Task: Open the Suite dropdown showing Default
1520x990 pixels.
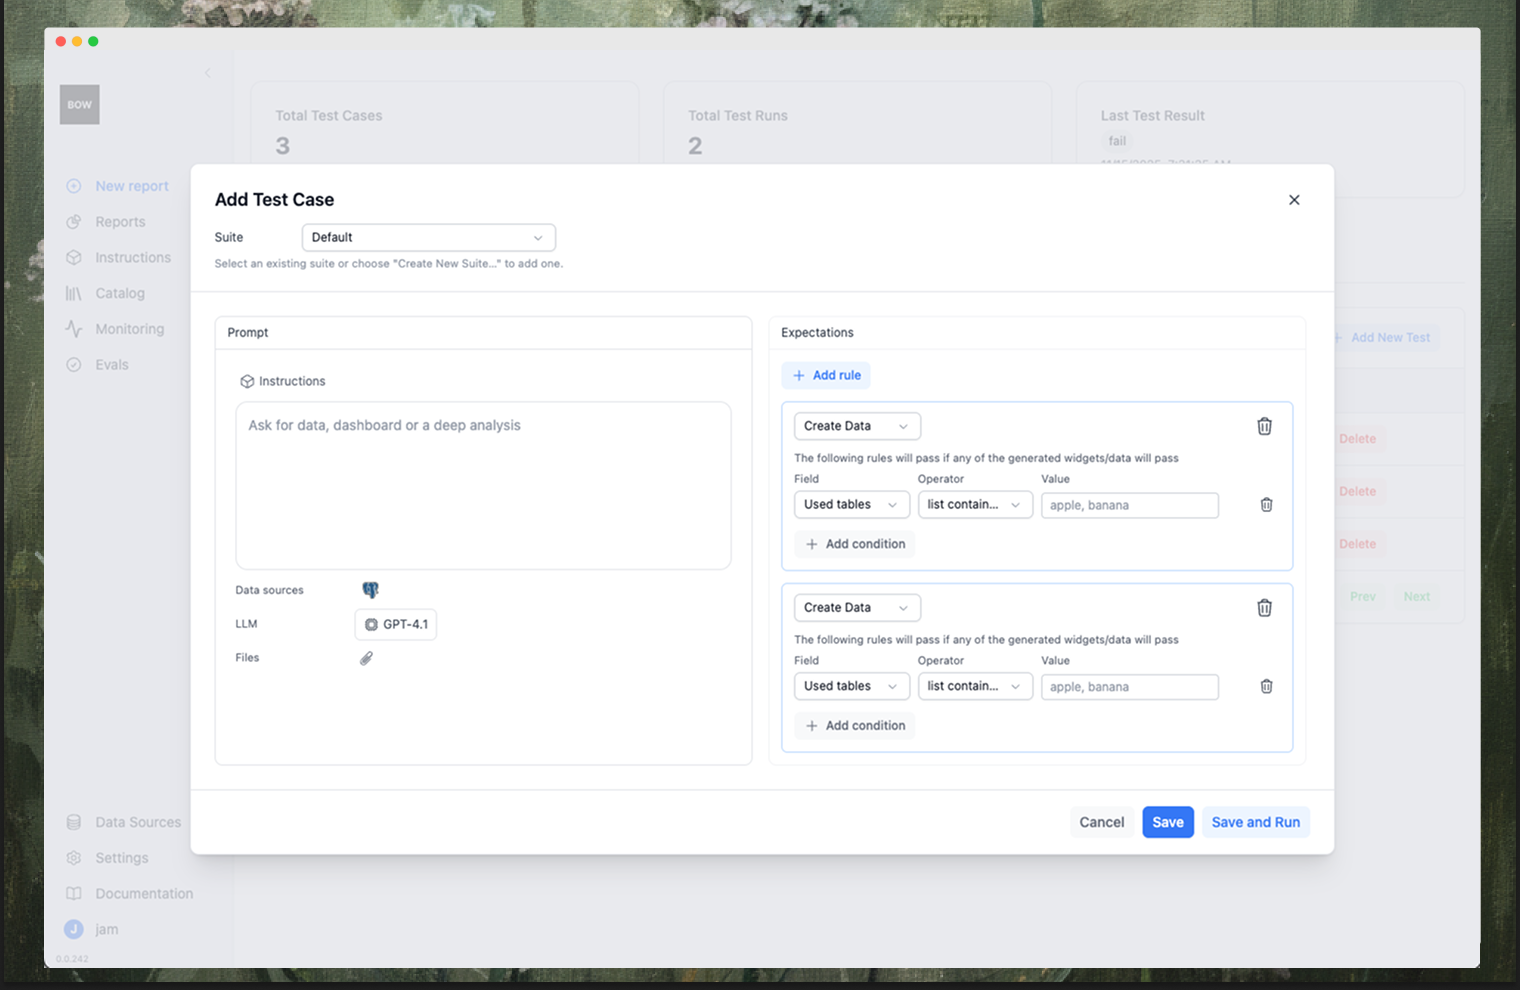Action: pyautogui.click(x=428, y=237)
